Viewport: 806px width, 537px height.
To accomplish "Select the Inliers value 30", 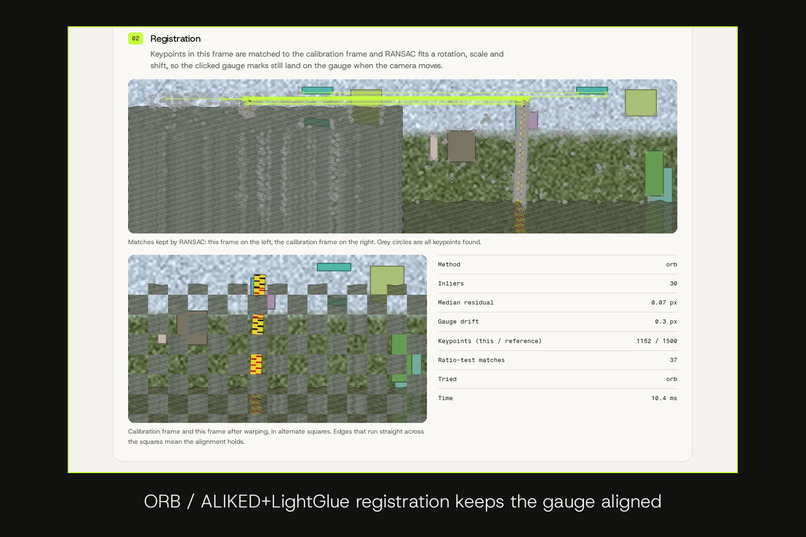I will [x=673, y=284].
